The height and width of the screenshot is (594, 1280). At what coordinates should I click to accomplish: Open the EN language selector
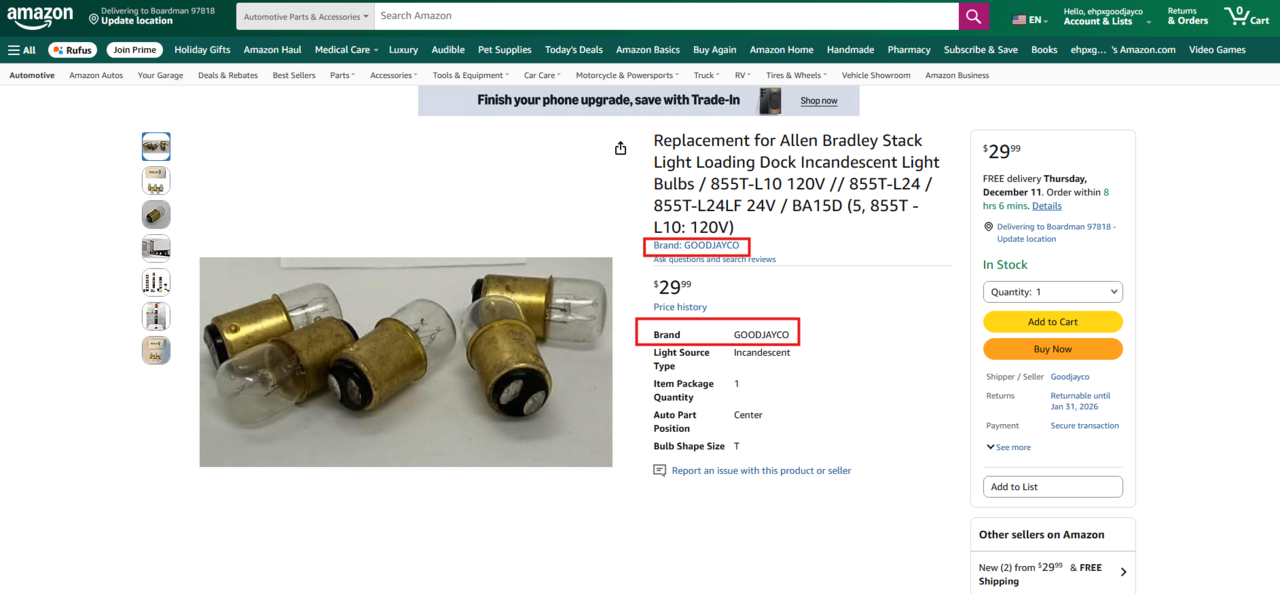pyautogui.click(x=1031, y=19)
